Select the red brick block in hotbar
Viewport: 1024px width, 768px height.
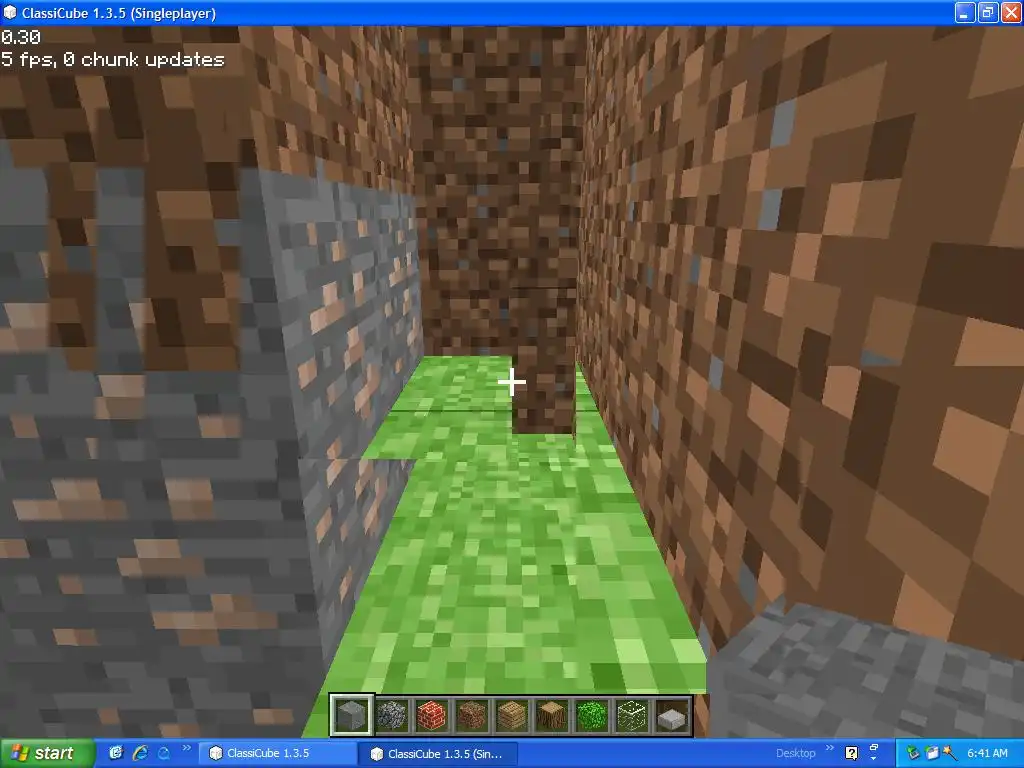pyautogui.click(x=432, y=716)
